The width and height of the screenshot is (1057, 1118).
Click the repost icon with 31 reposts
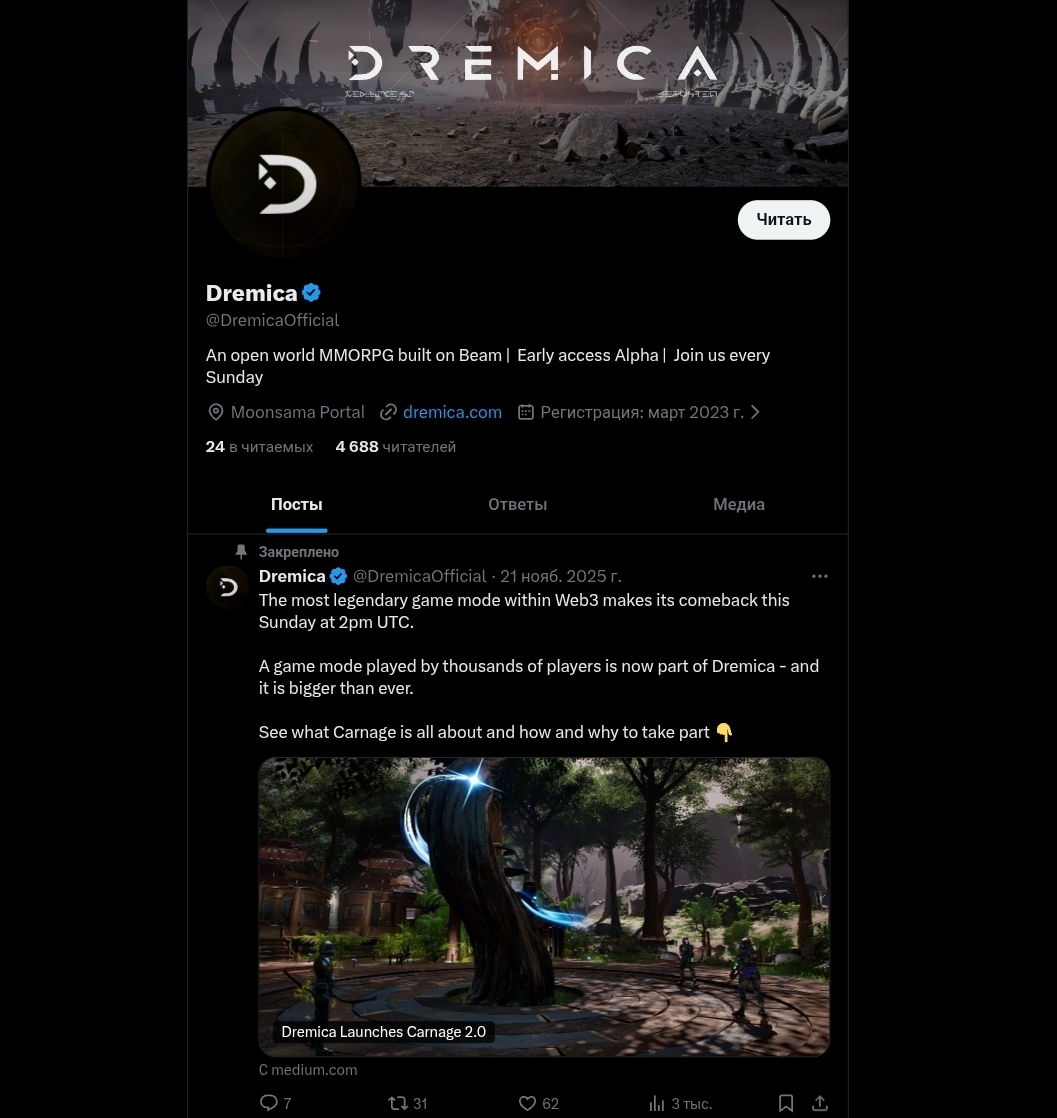[x=397, y=1103]
